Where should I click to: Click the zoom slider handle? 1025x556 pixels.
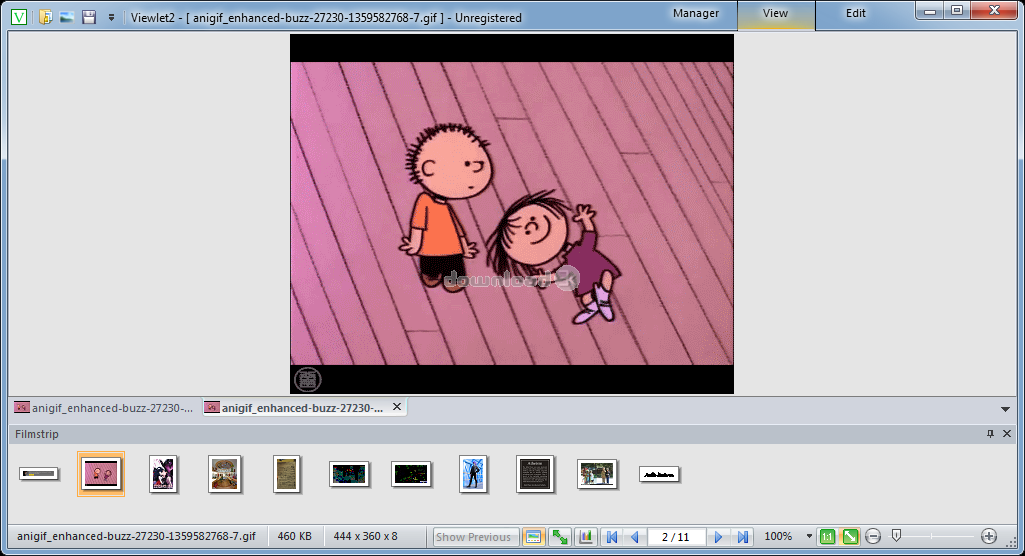click(x=896, y=536)
